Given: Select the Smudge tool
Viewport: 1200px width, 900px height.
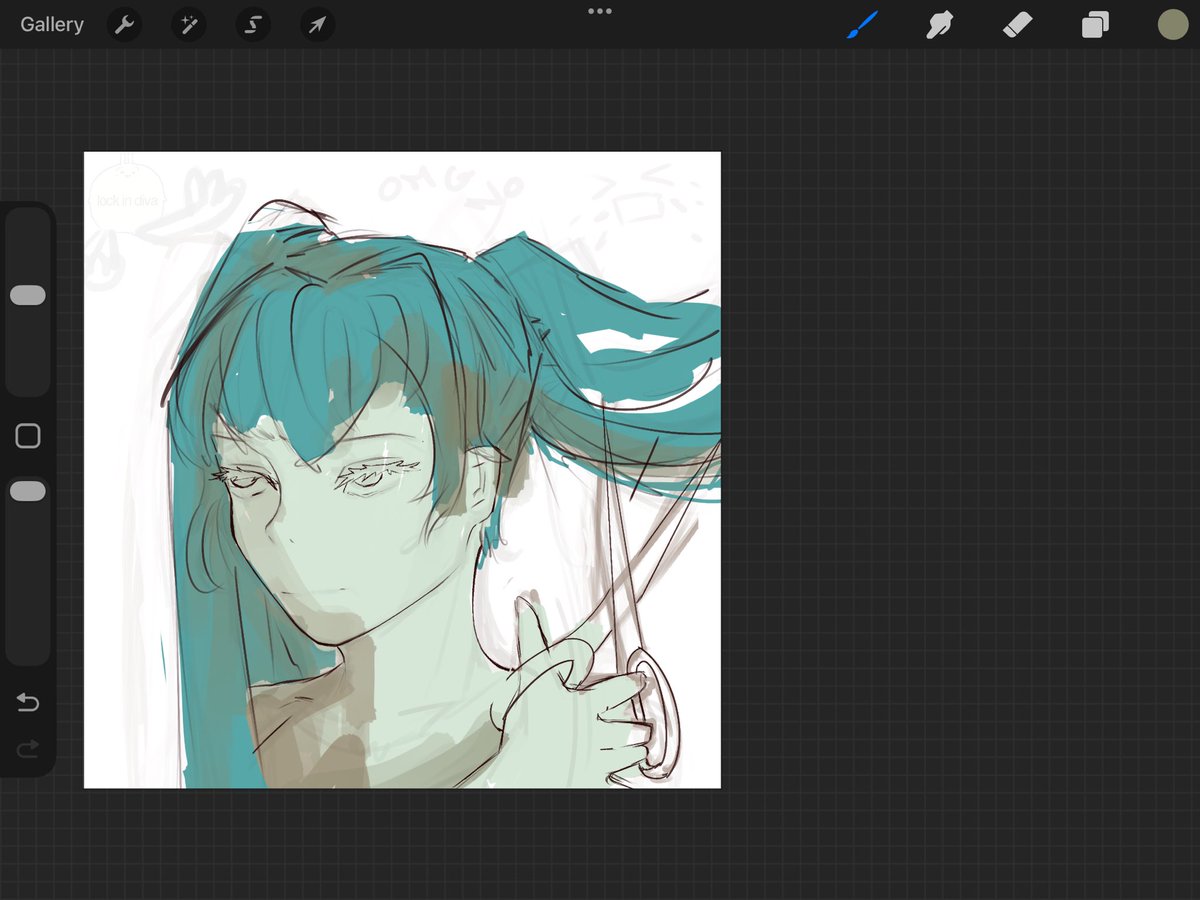Looking at the screenshot, I should [939, 25].
